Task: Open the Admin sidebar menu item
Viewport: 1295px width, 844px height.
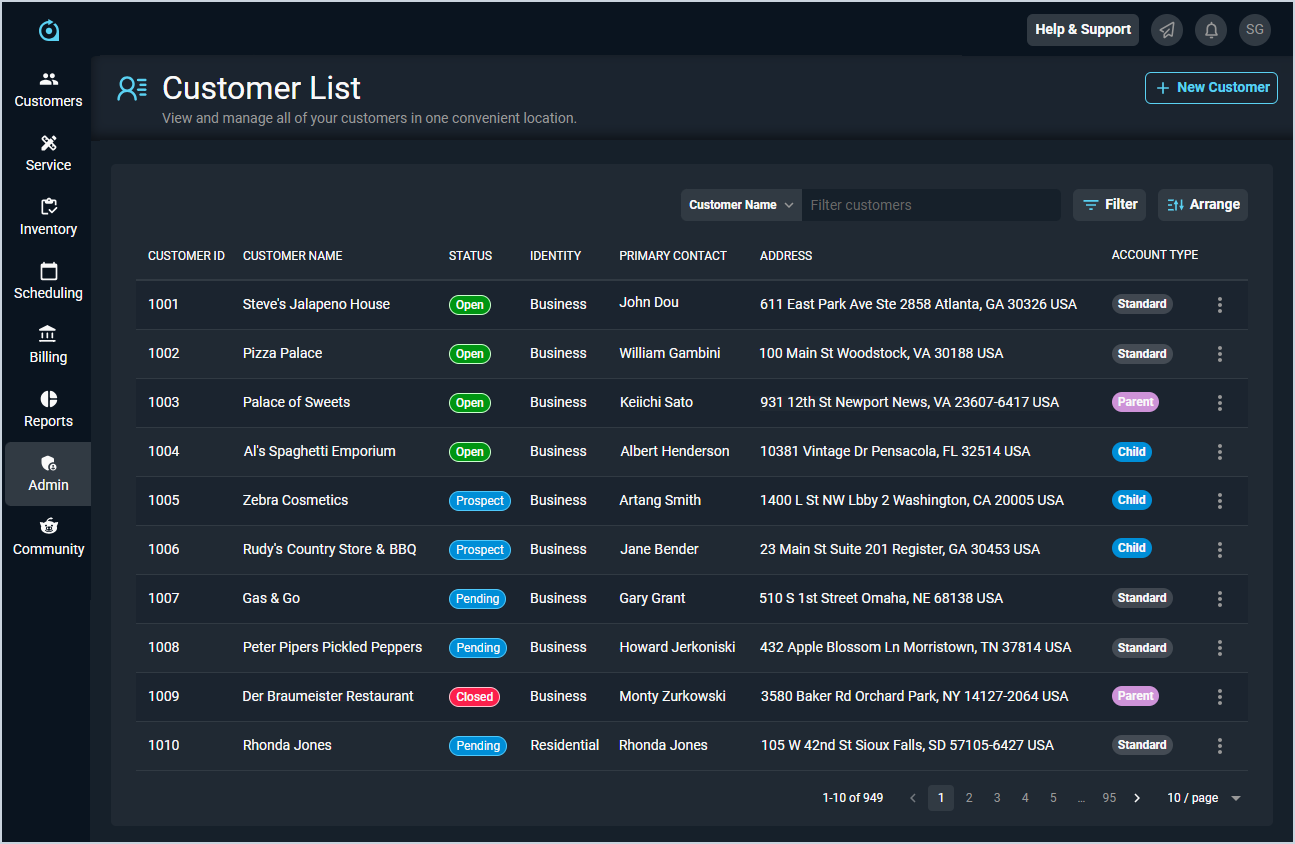Action: coord(48,474)
